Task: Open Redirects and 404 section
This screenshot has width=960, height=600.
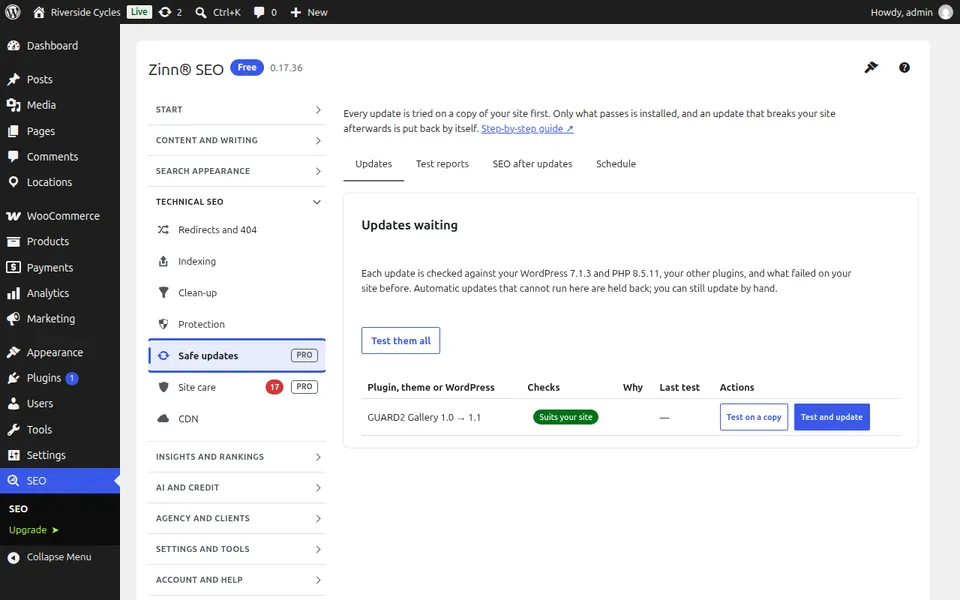Action: tap(237, 230)
